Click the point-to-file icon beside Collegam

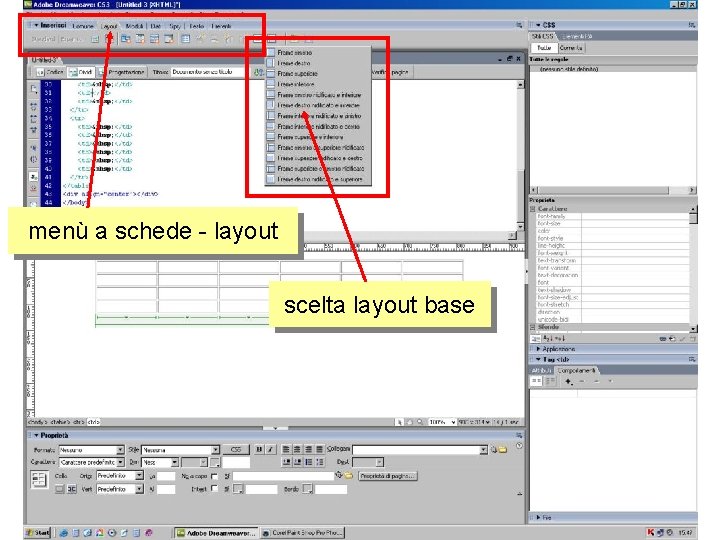pos(494,450)
